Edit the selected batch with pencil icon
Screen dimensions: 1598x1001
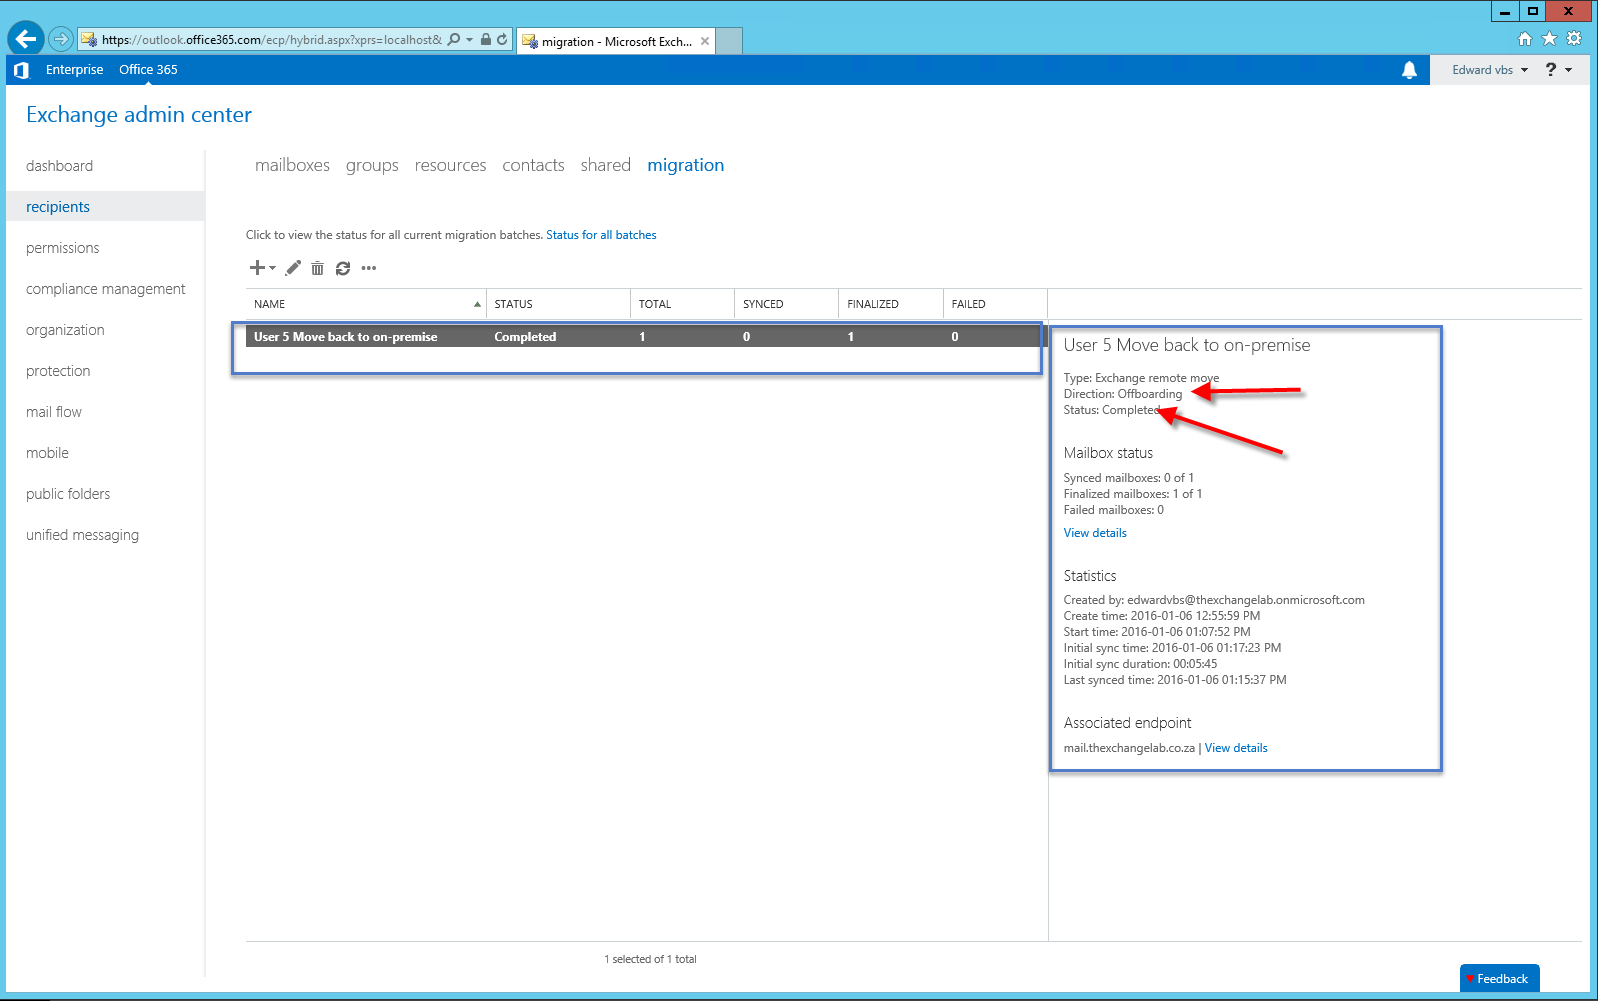(x=293, y=268)
